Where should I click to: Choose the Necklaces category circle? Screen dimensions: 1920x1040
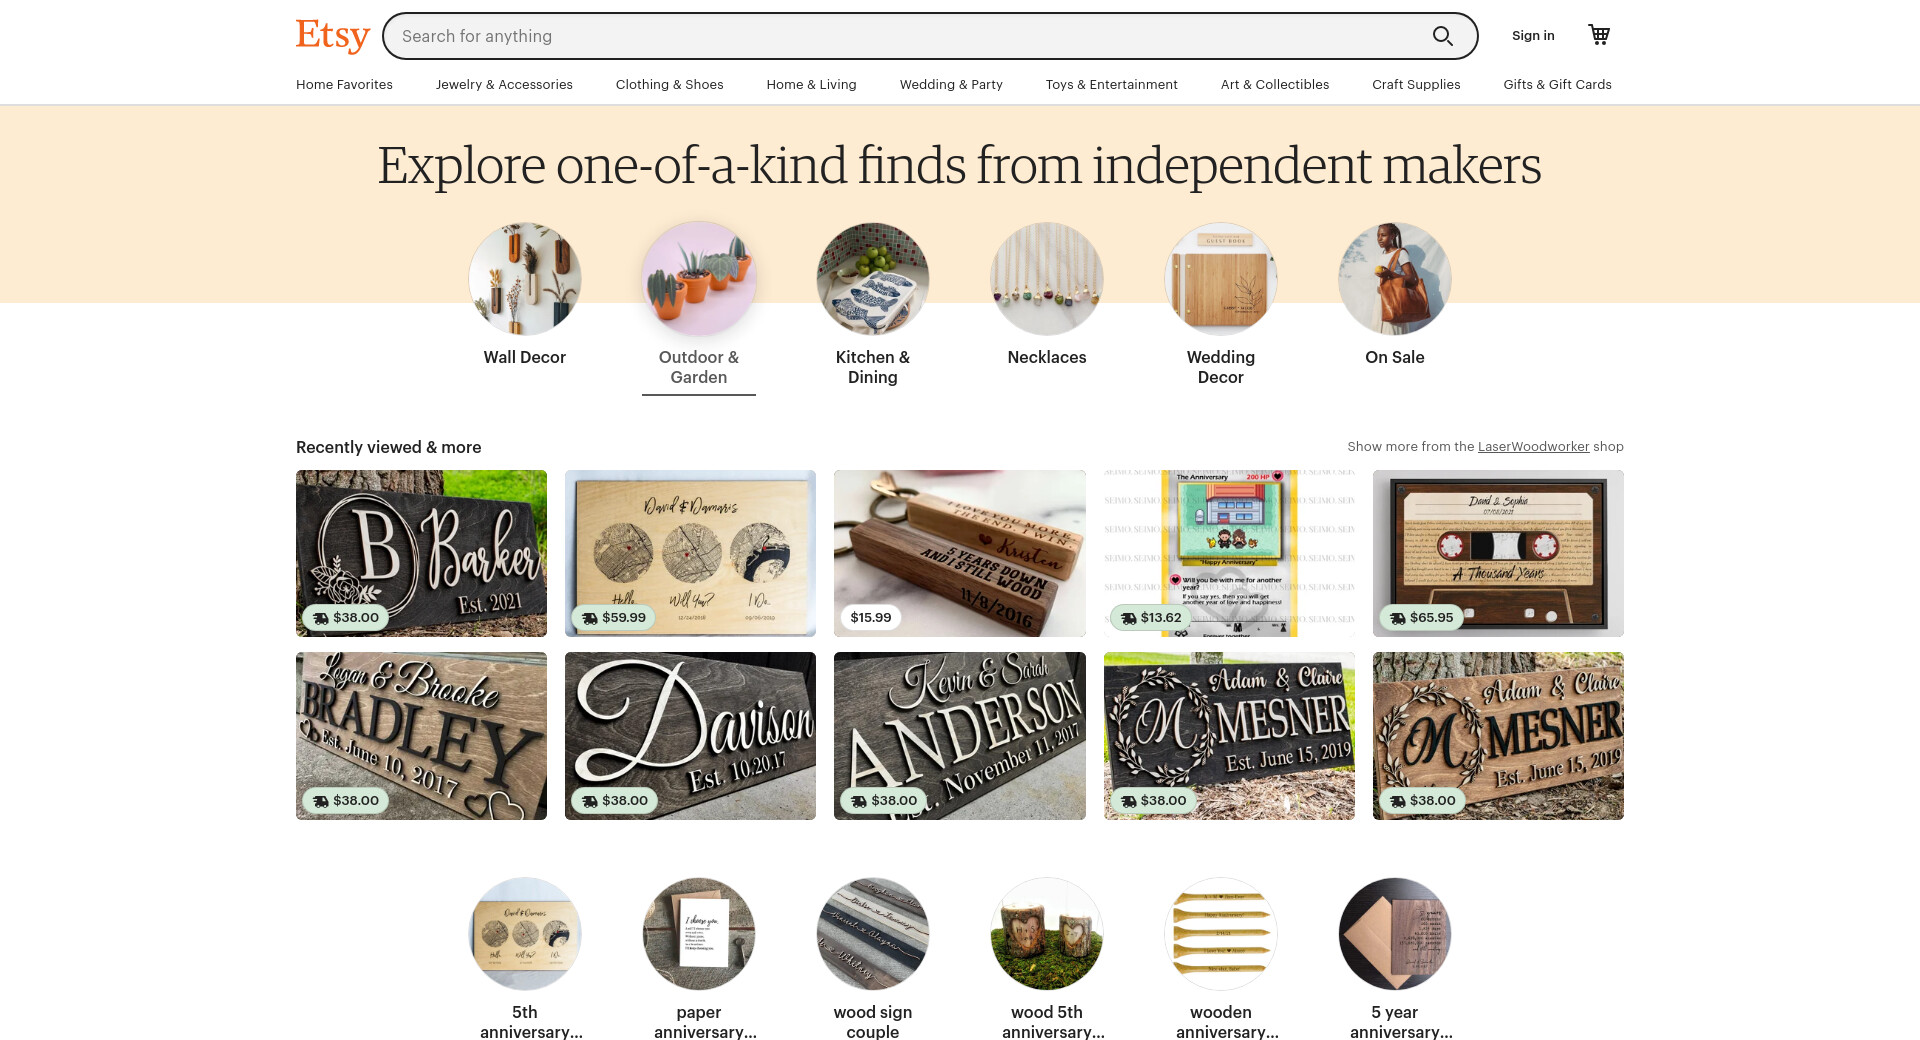point(1047,279)
